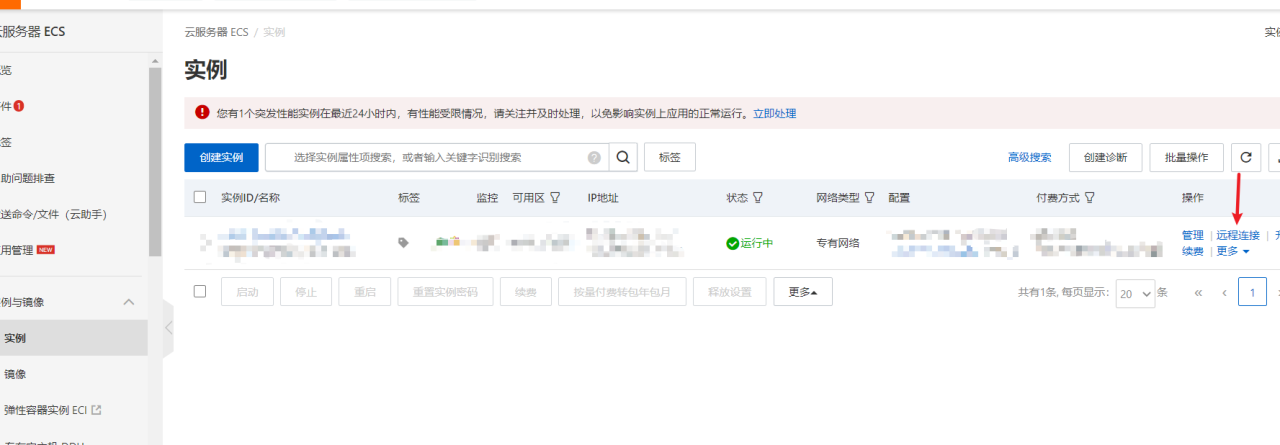This screenshot has width=1280, height=445.
Task: Click the 停止 batch button
Action: [306, 292]
